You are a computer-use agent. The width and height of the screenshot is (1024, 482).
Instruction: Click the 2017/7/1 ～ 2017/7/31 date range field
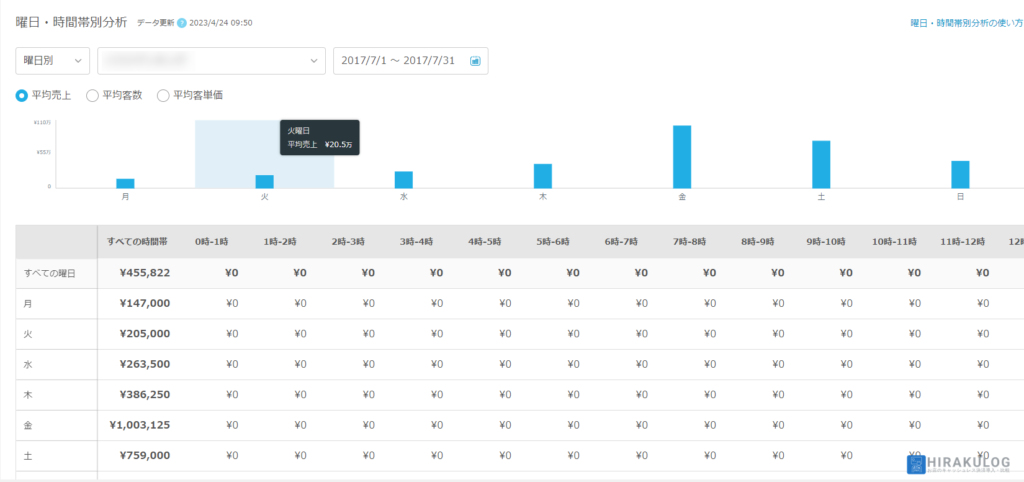[400, 61]
